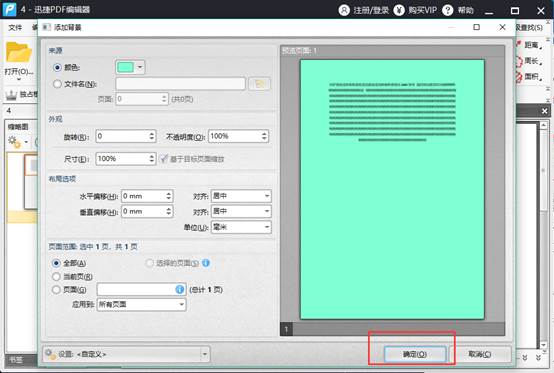
Task: Click the green background color swatch
Action: 125,67
